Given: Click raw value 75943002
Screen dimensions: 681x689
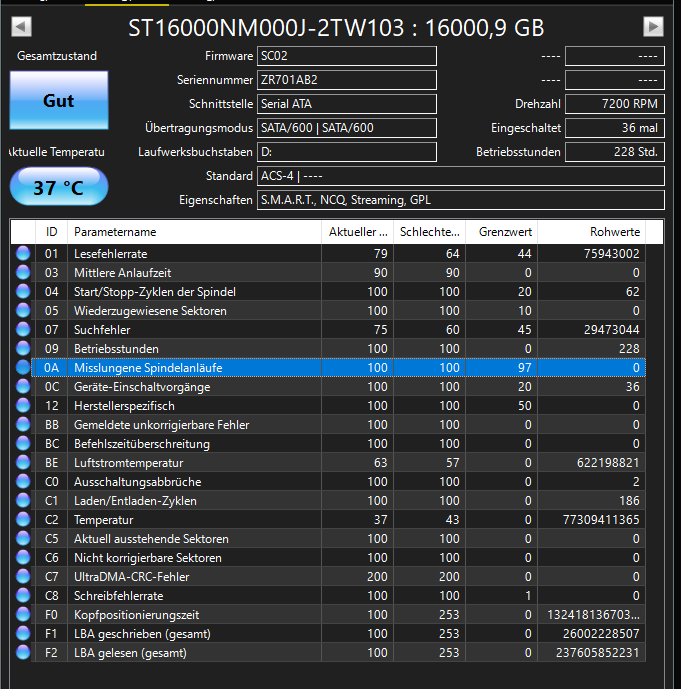Looking at the screenshot, I should click(611, 254).
